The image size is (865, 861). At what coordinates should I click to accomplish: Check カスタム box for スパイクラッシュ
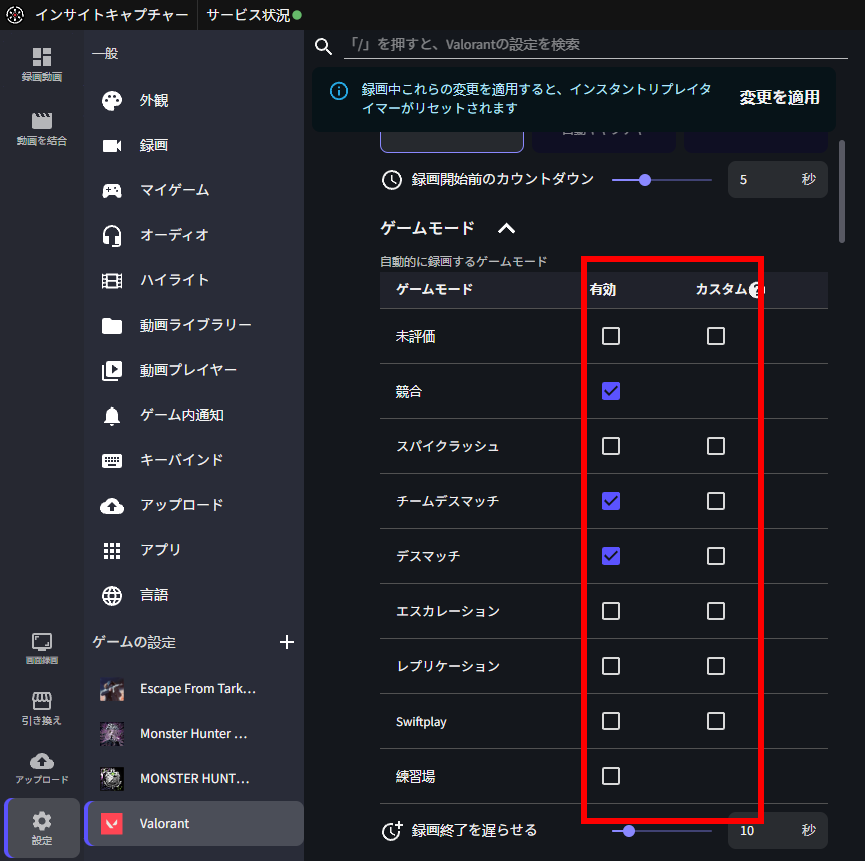[x=716, y=446]
